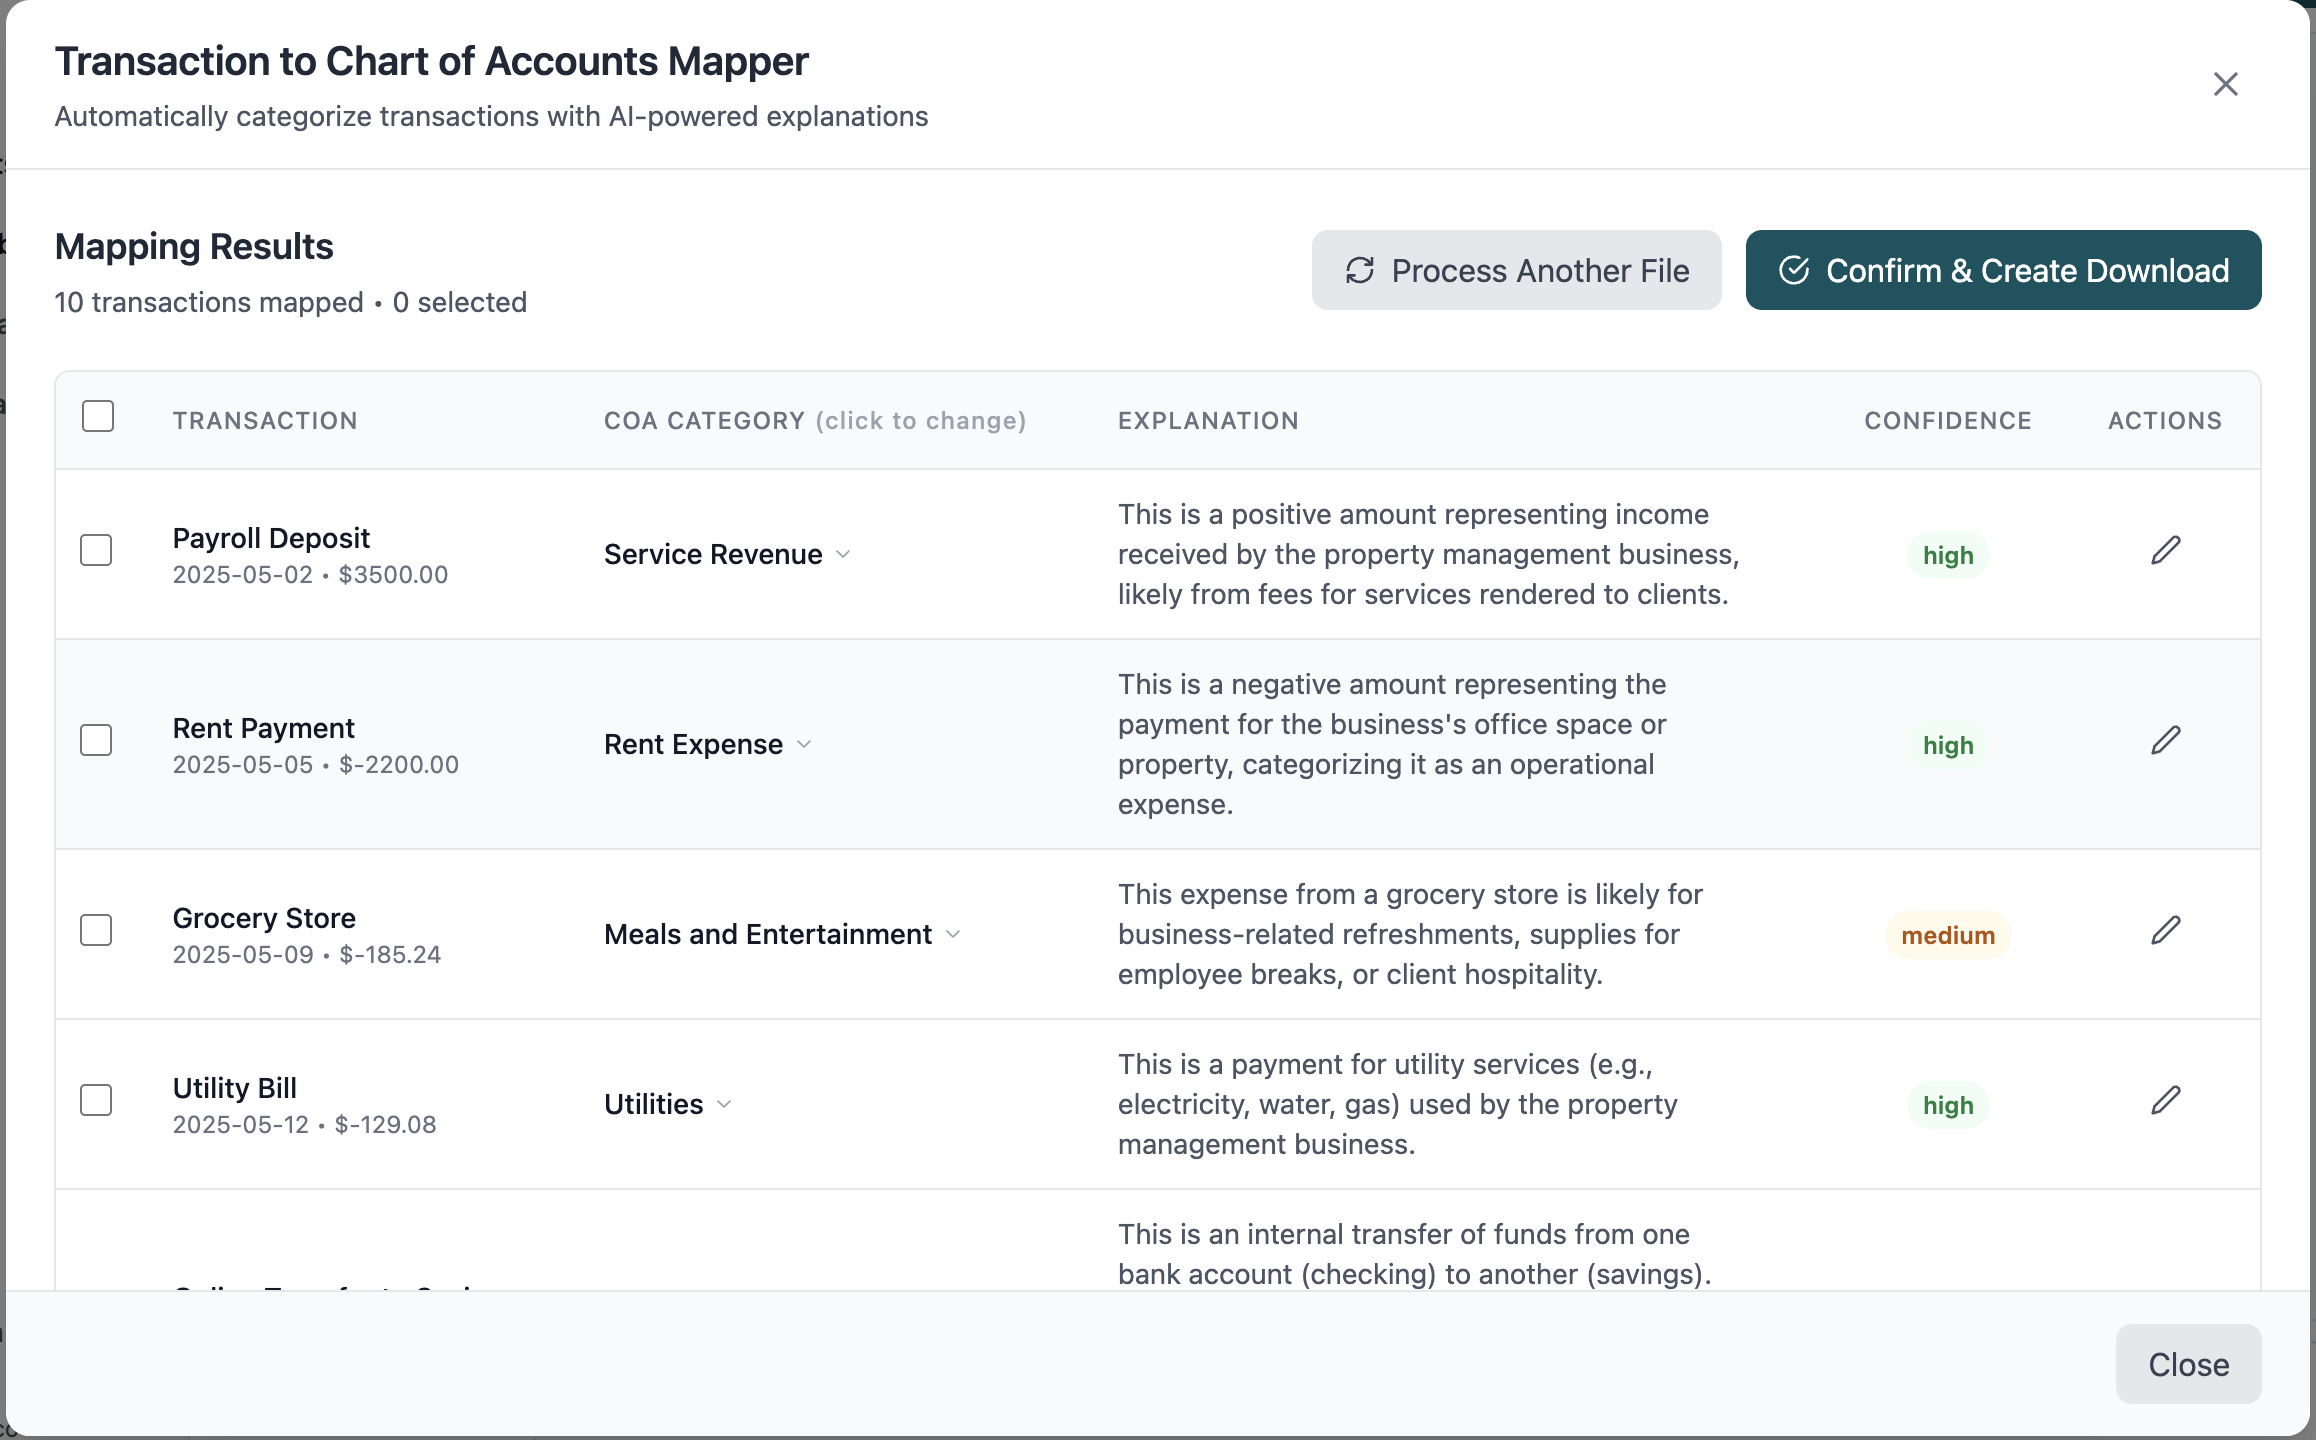Change the Rent Expense category dropdown

[x=707, y=745]
